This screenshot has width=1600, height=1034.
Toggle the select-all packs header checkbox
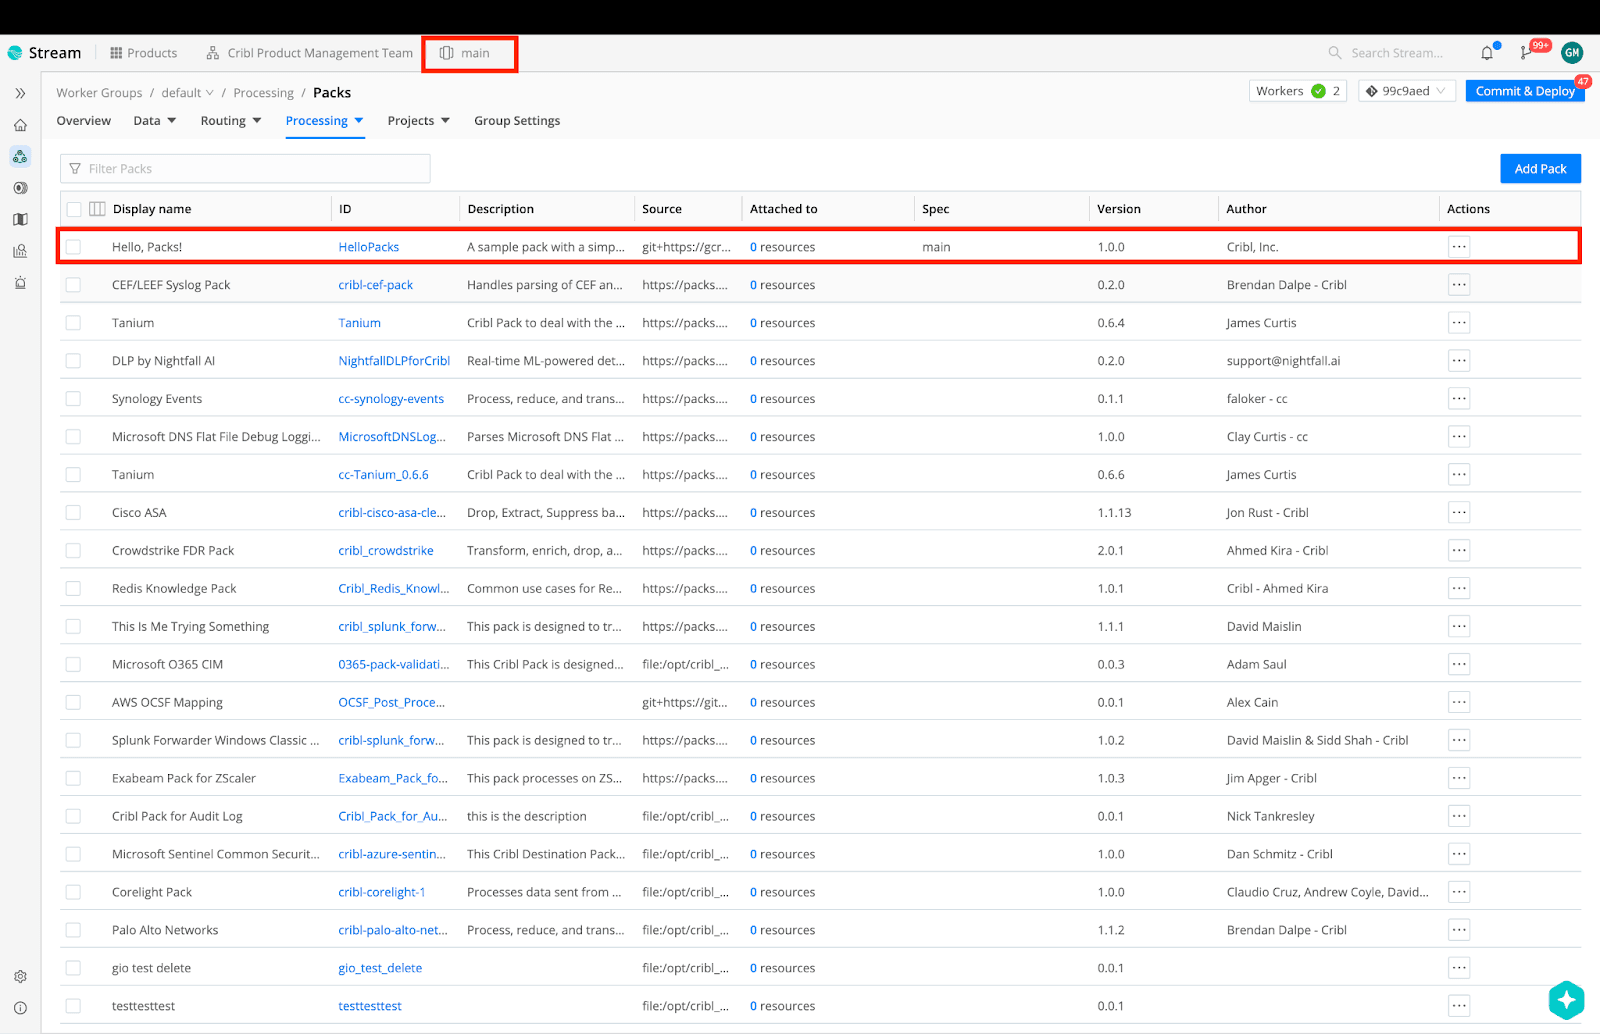pyautogui.click(x=74, y=209)
